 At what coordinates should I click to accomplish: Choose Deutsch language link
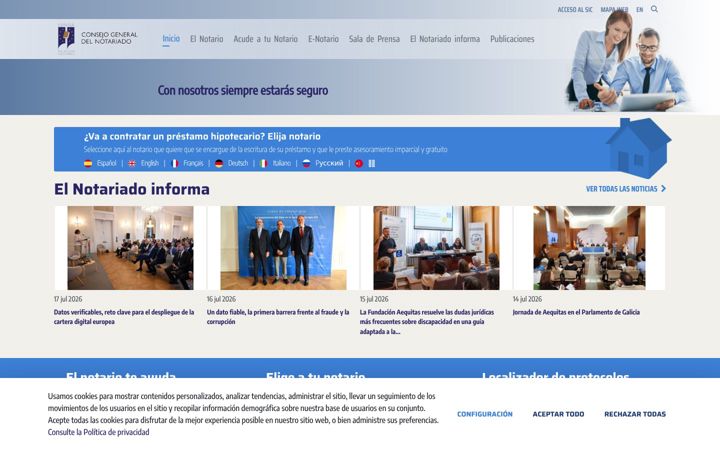[x=238, y=163]
